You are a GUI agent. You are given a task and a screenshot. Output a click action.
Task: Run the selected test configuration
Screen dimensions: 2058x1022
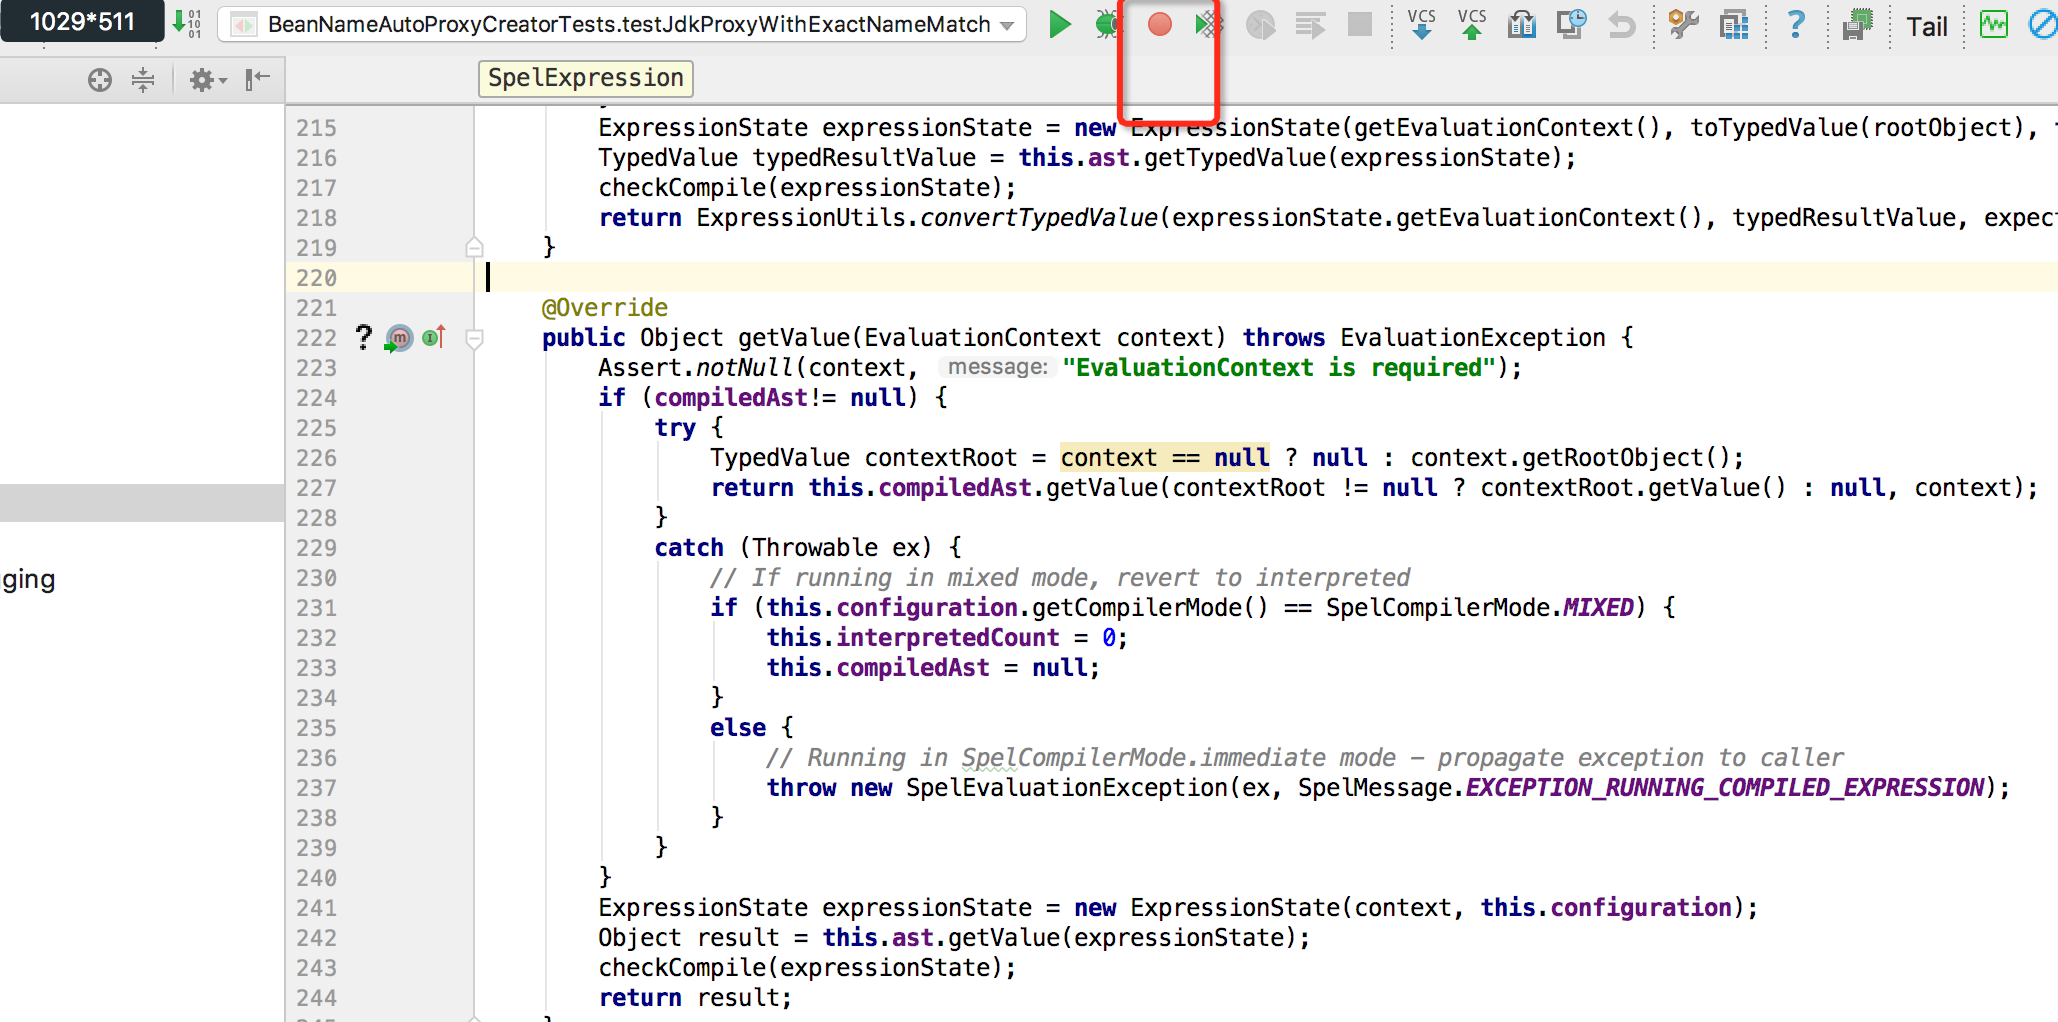coord(1059,24)
